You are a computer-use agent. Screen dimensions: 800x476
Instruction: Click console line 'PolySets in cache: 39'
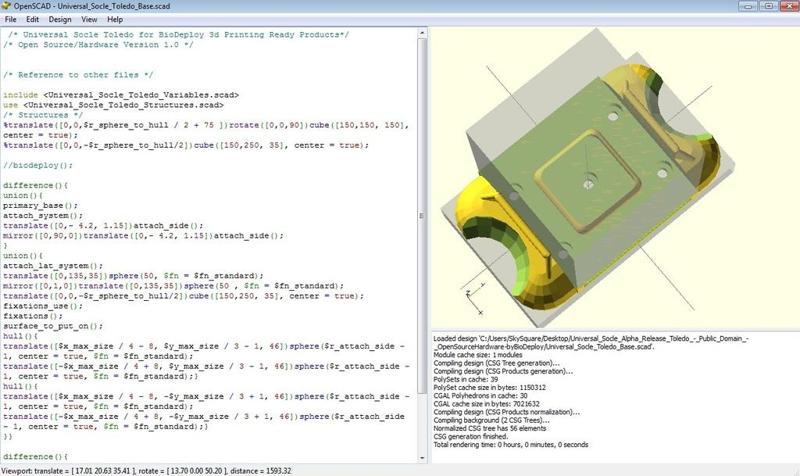(465, 379)
